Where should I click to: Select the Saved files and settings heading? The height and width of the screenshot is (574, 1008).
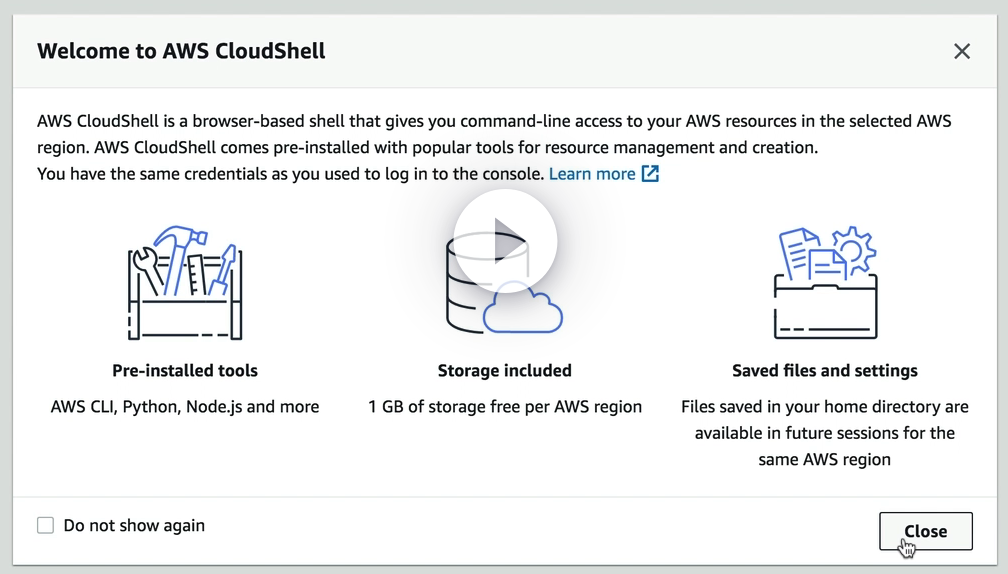coord(825,370)
